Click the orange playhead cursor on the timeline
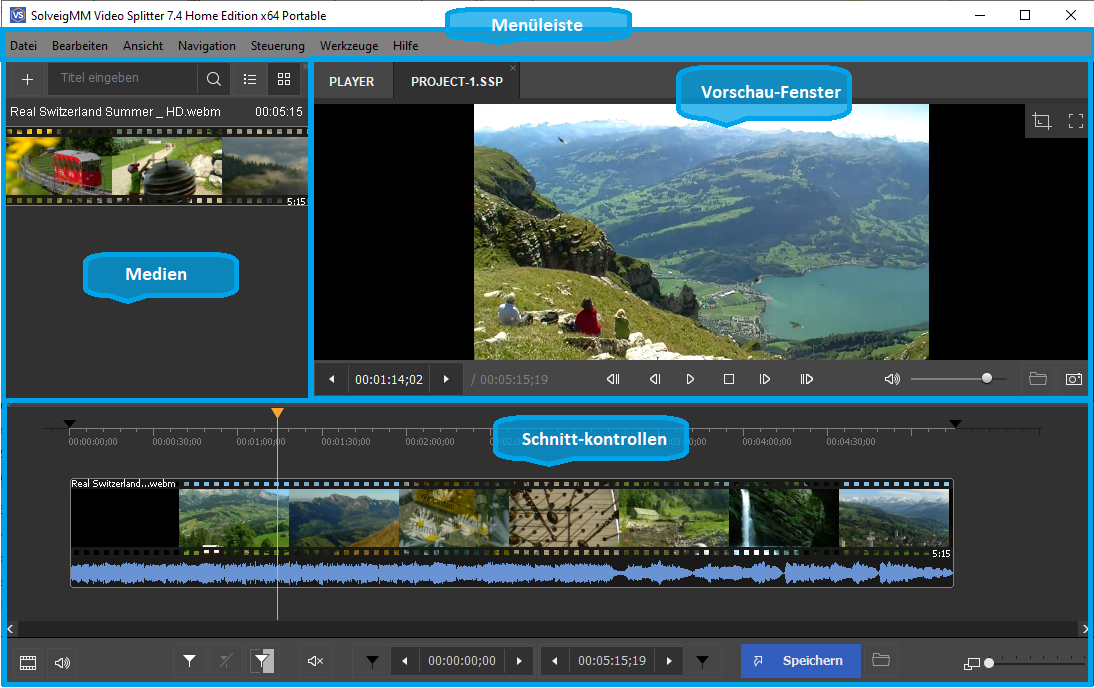 pyautogui.click(x=278, y=413)
